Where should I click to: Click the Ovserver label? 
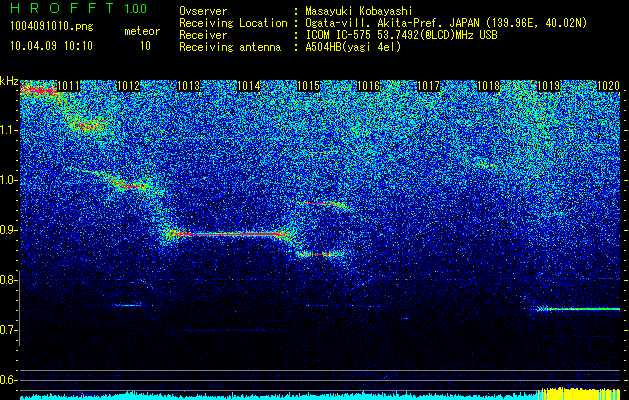[x=203, y=11]
